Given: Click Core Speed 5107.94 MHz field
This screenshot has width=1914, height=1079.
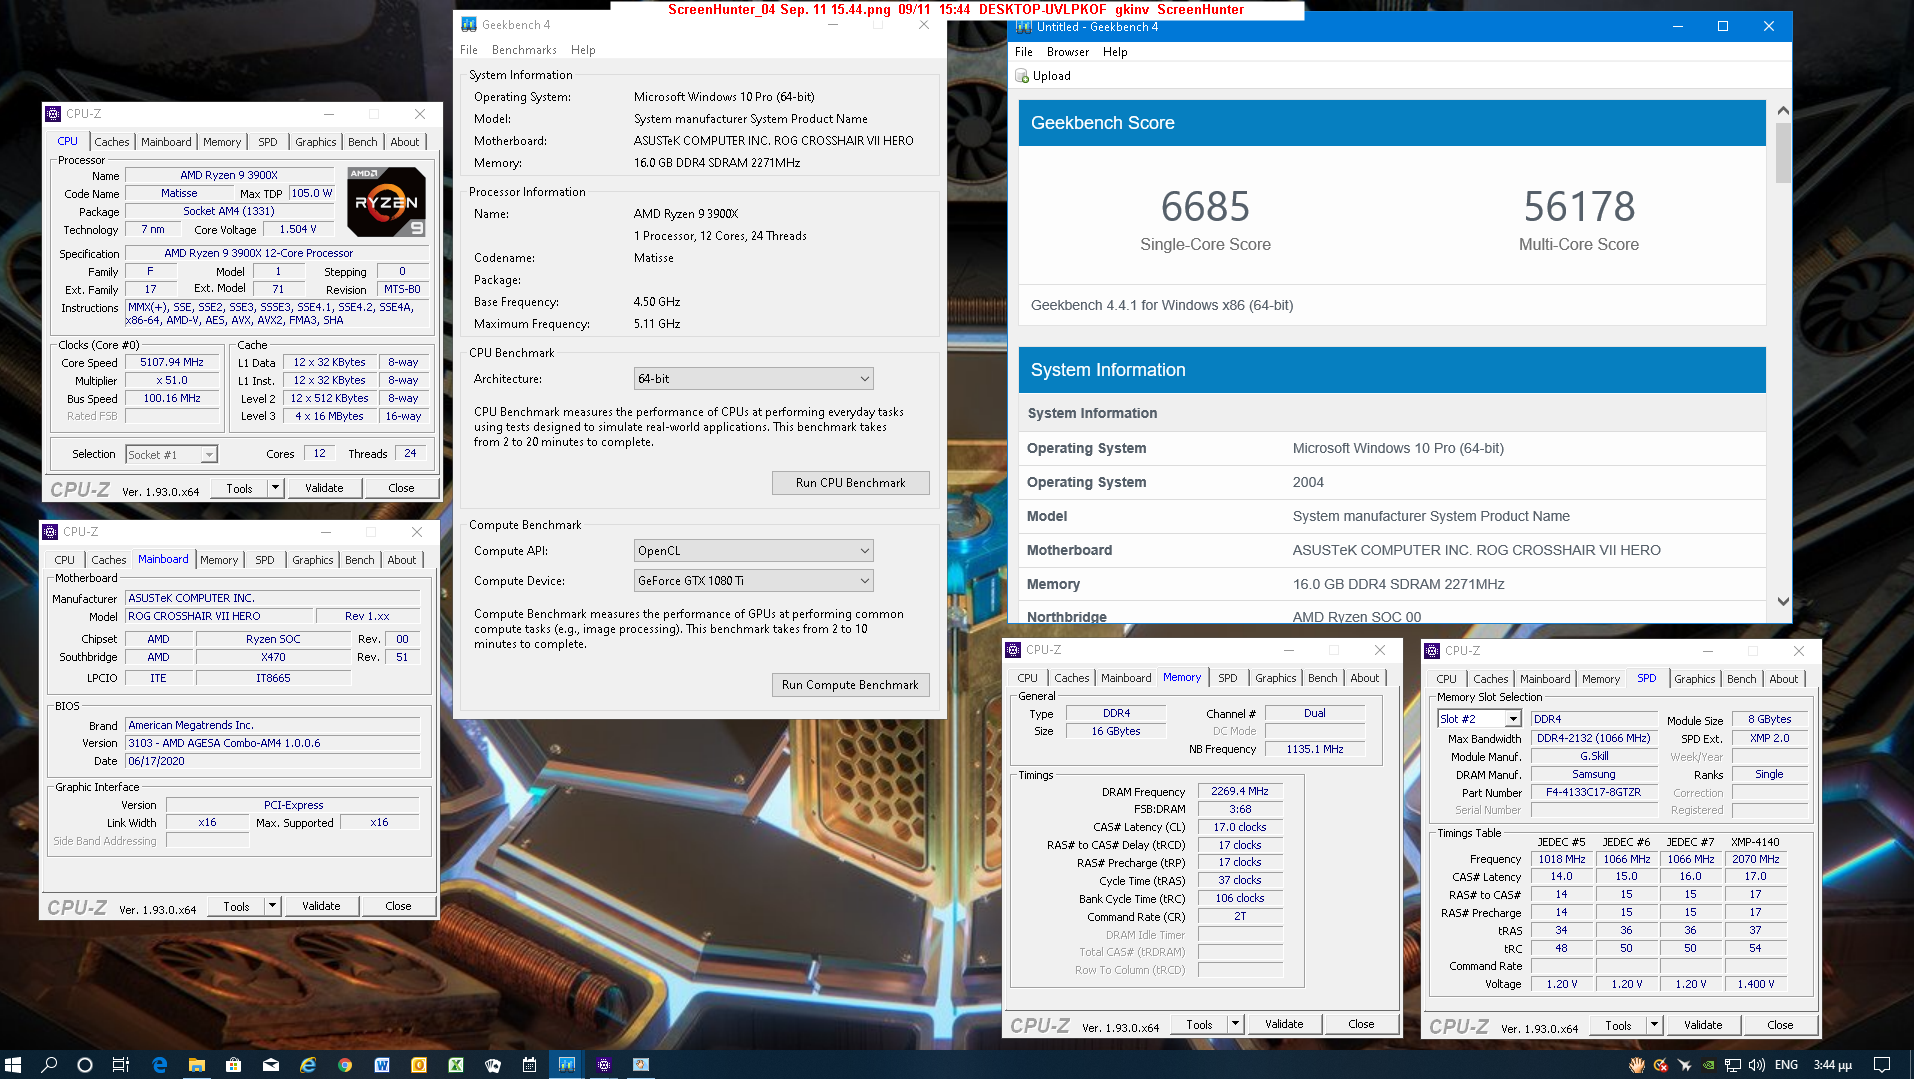Looking at the screenshot, I should point(172,363).
